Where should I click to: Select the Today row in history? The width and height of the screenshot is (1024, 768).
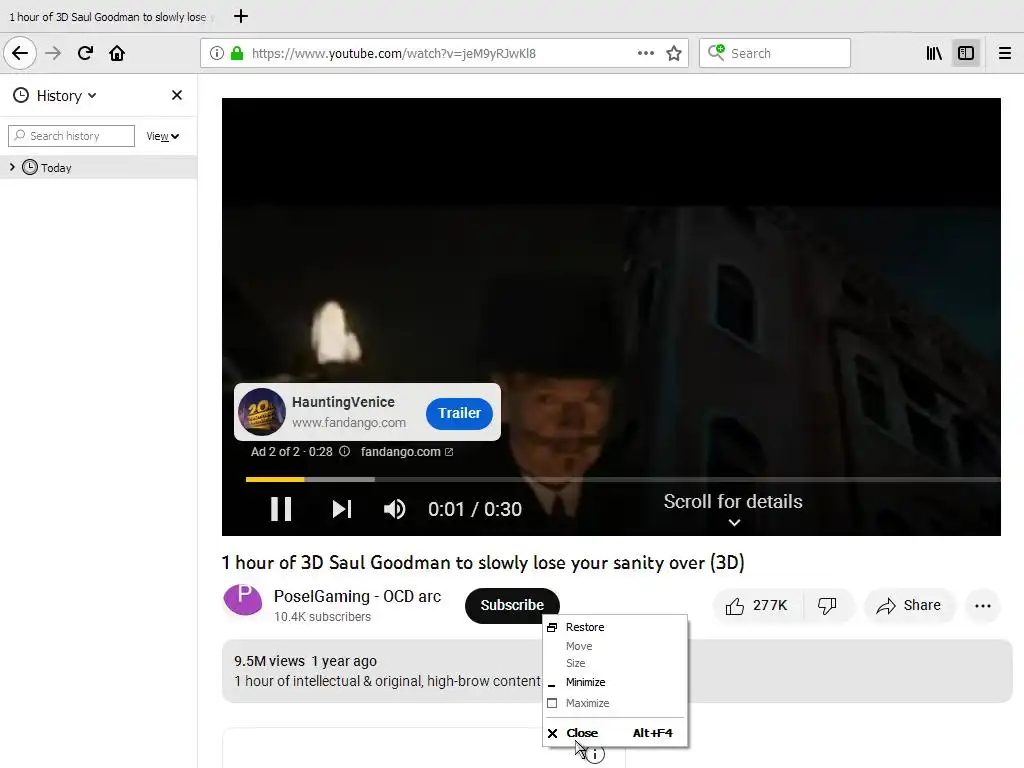click(x=99, y=167)
